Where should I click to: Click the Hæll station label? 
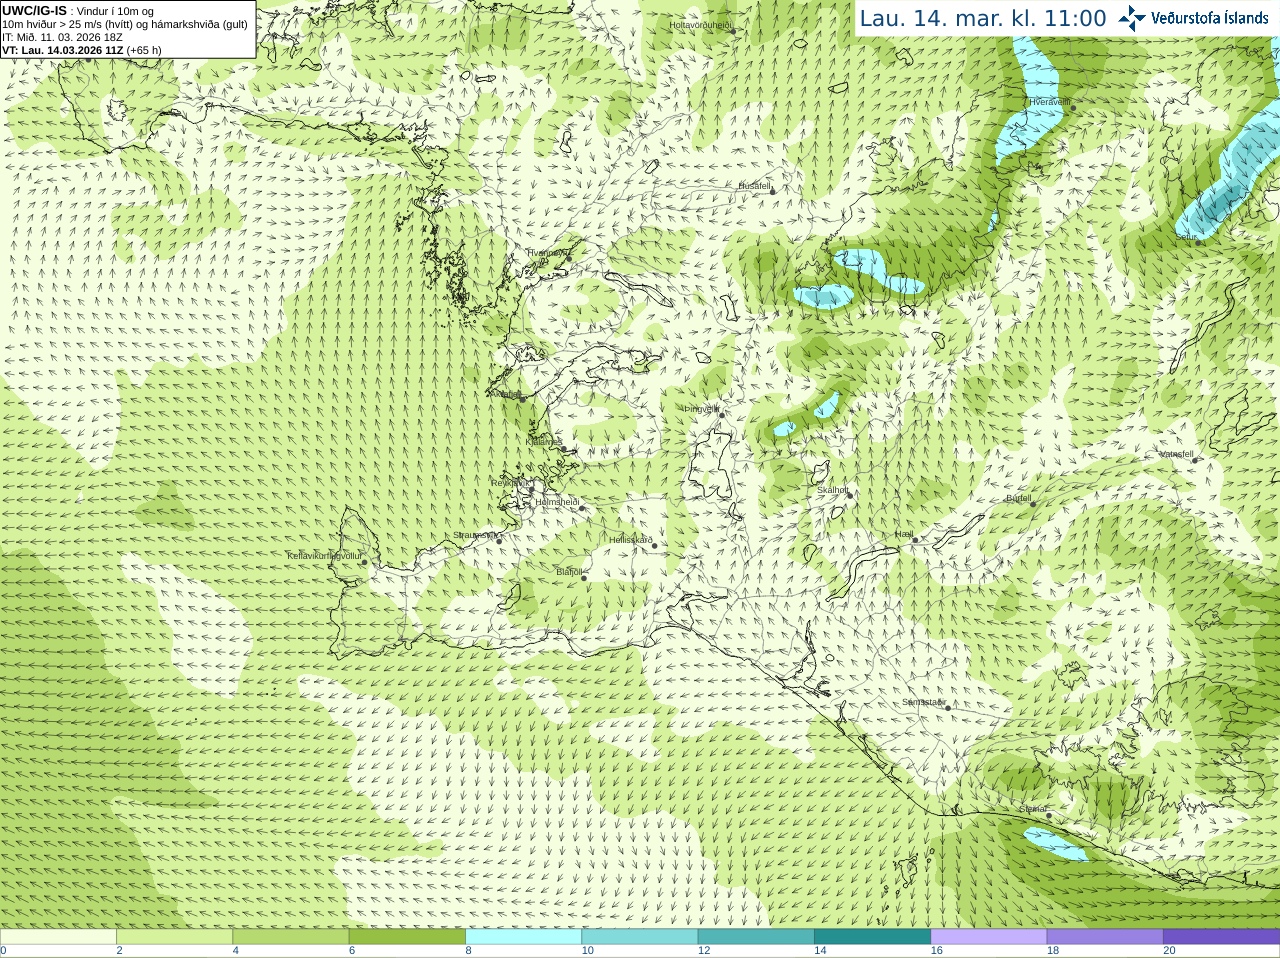tap(904, 535)
